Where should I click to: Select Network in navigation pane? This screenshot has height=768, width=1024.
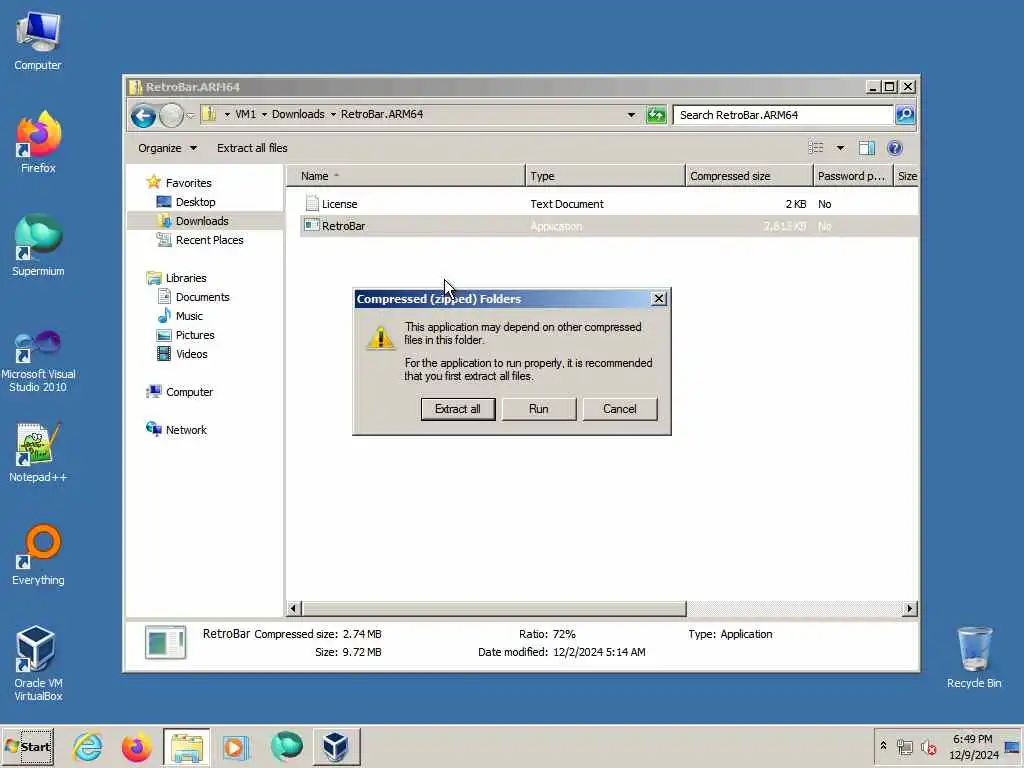185,430
